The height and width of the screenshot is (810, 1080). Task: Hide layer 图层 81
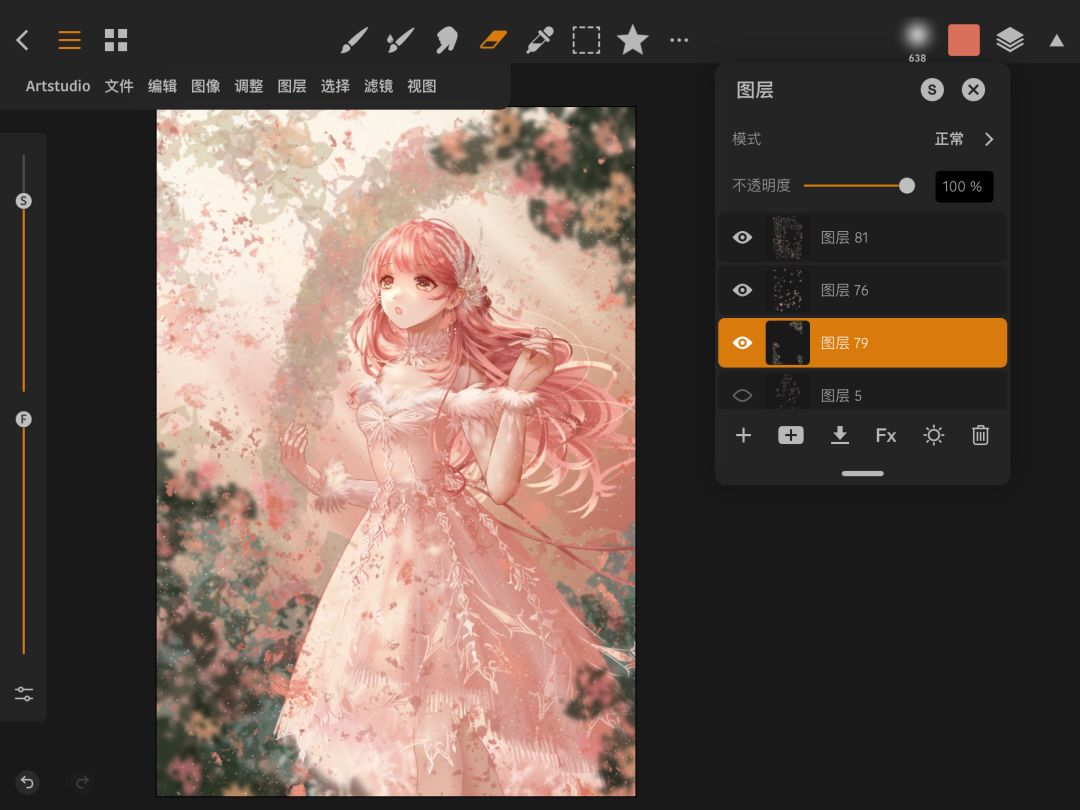pos(742,238)
